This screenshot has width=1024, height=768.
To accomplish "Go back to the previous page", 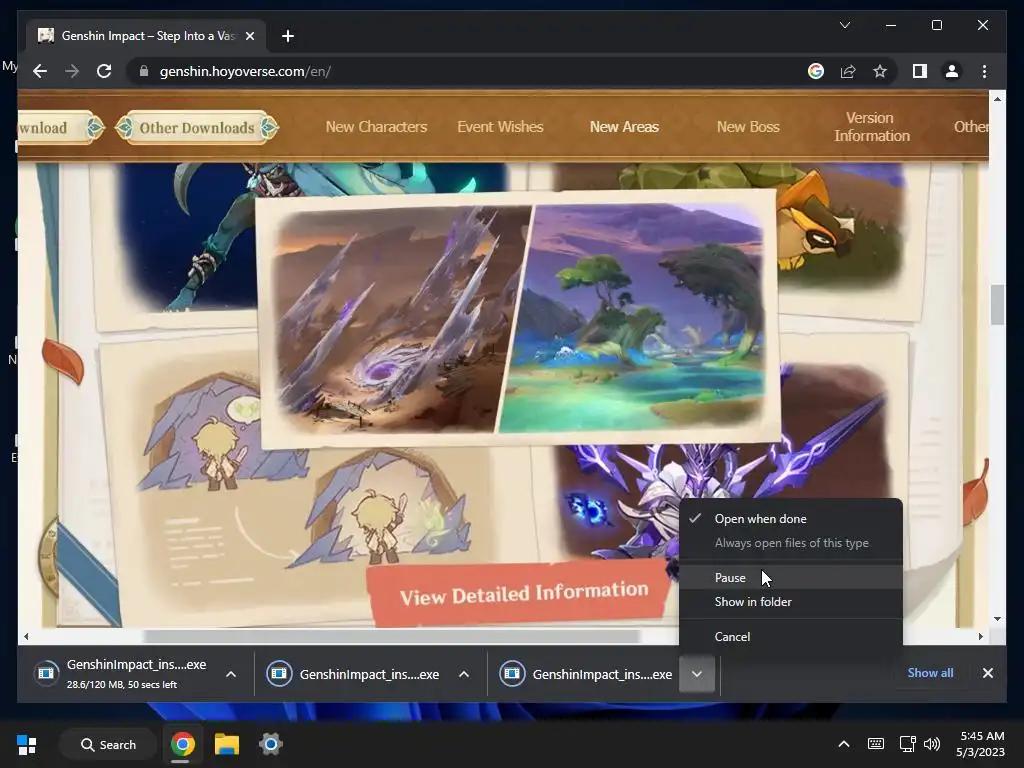I will 40,71.
